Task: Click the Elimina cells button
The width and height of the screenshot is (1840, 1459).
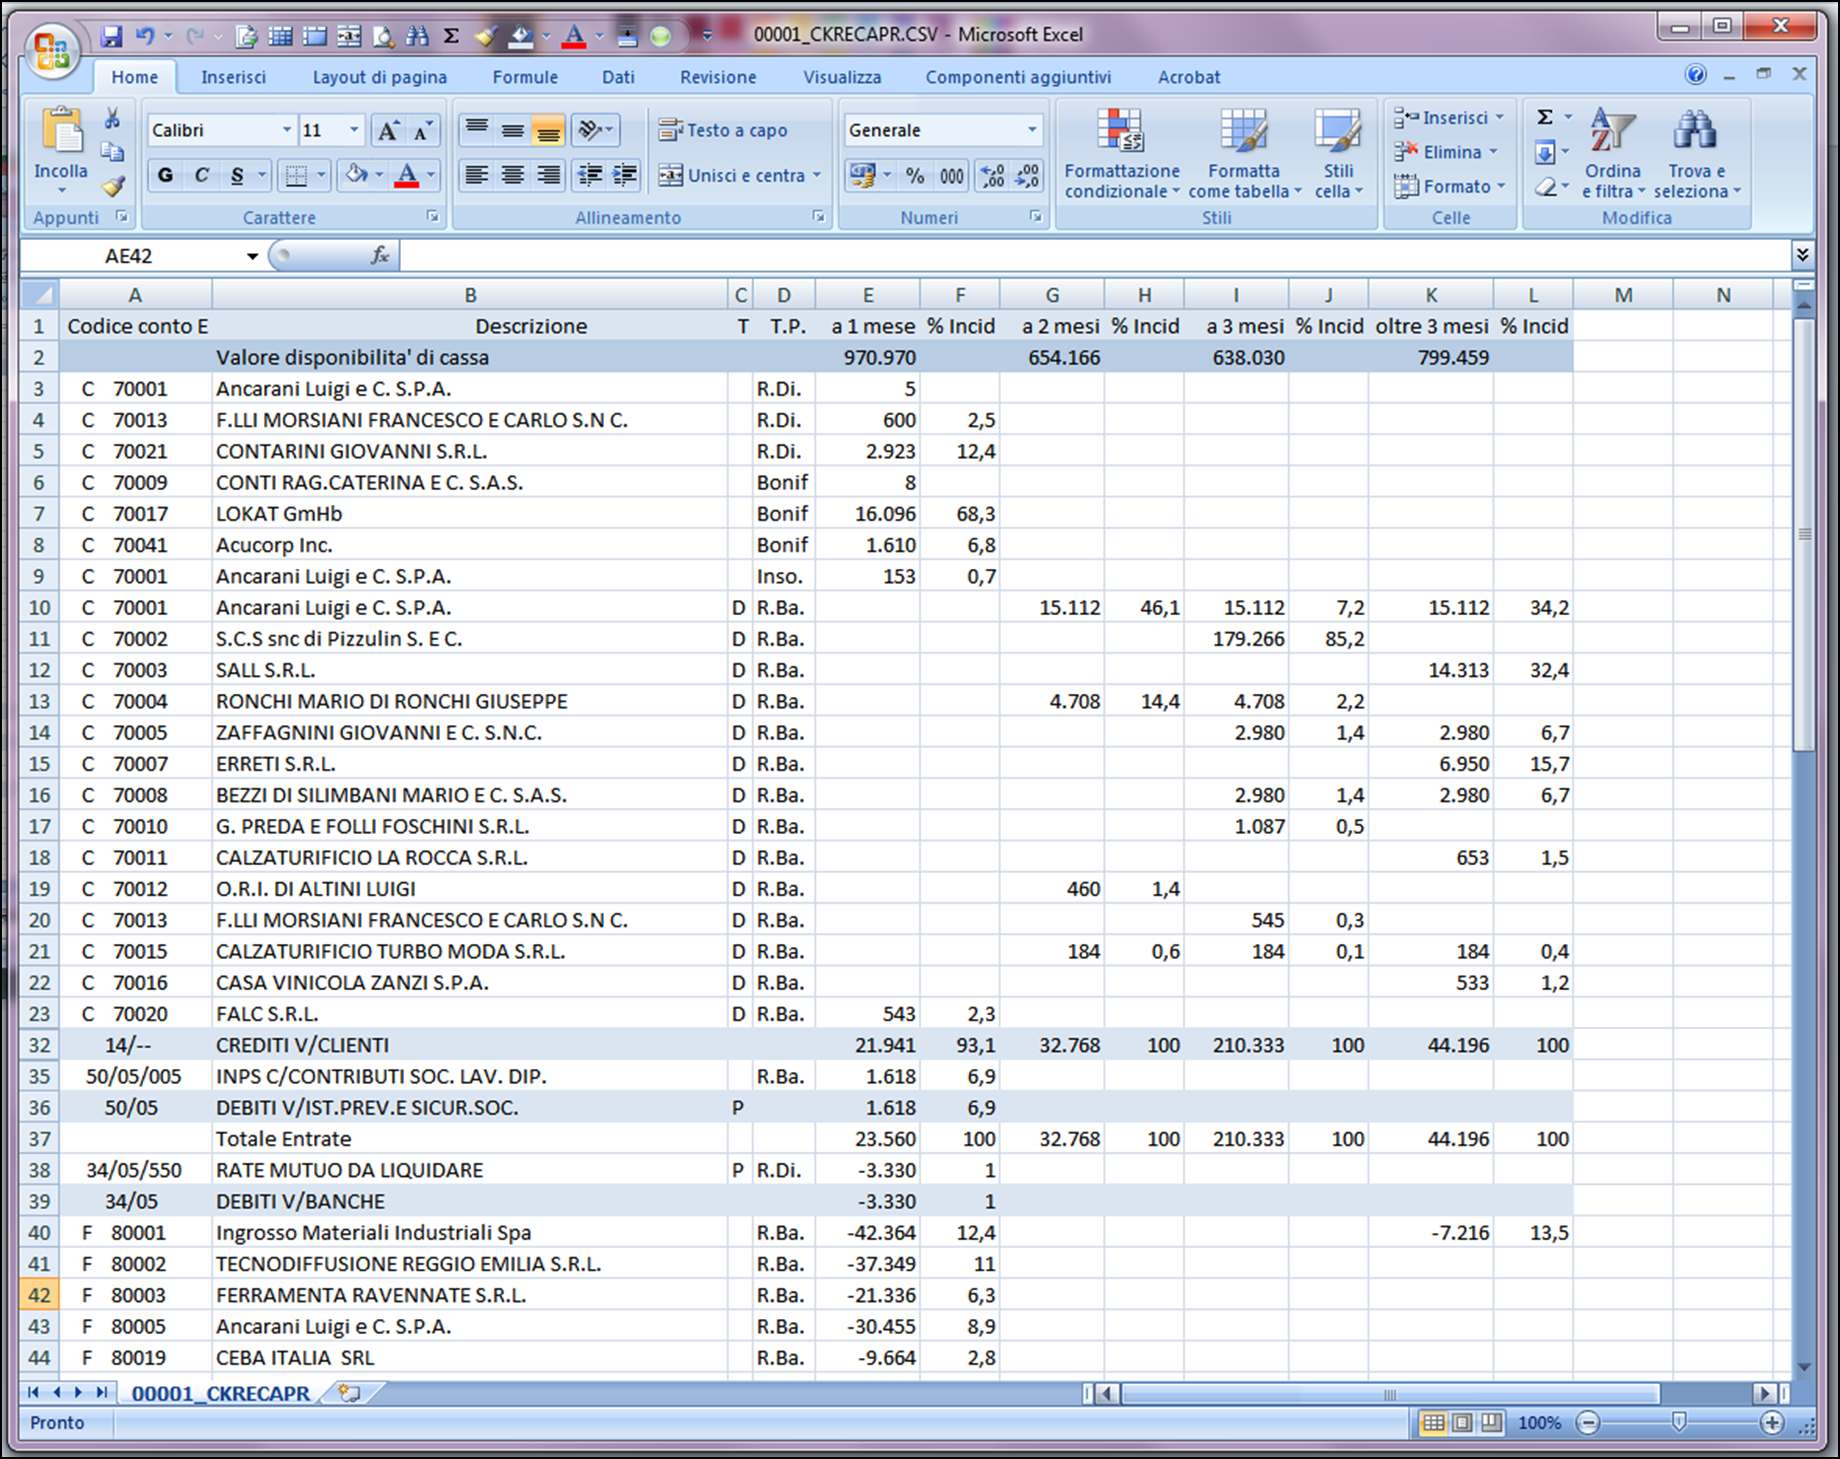Action: click(x=1446, y=152)
